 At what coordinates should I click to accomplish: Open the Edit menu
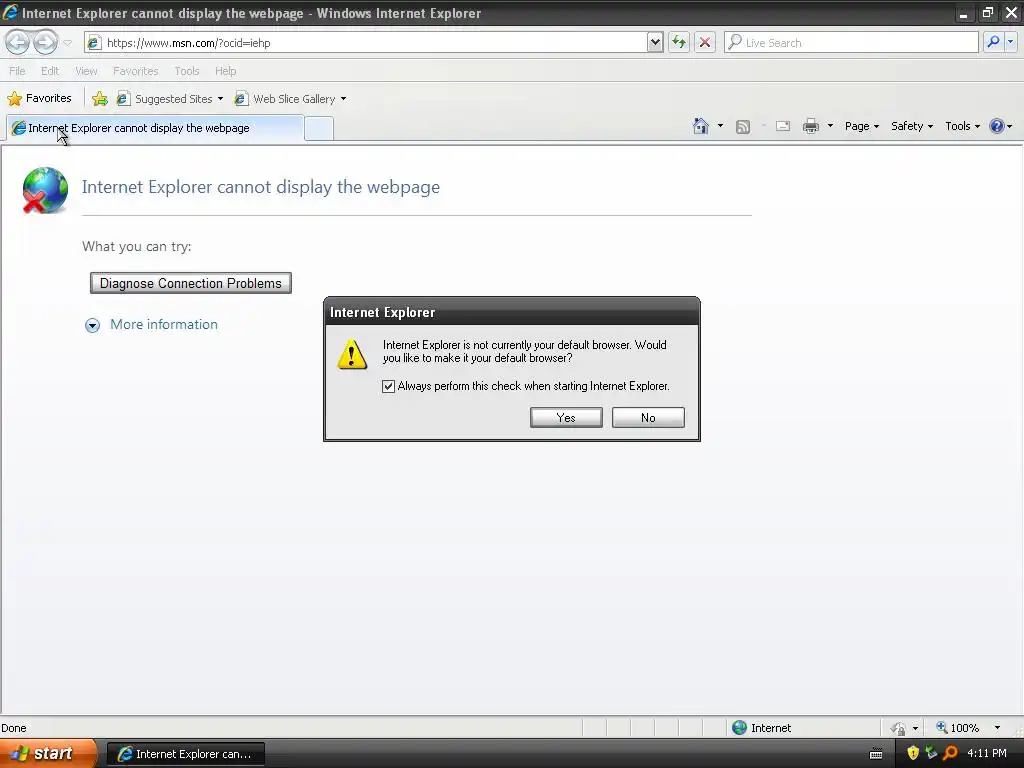(x=50, y=71)
